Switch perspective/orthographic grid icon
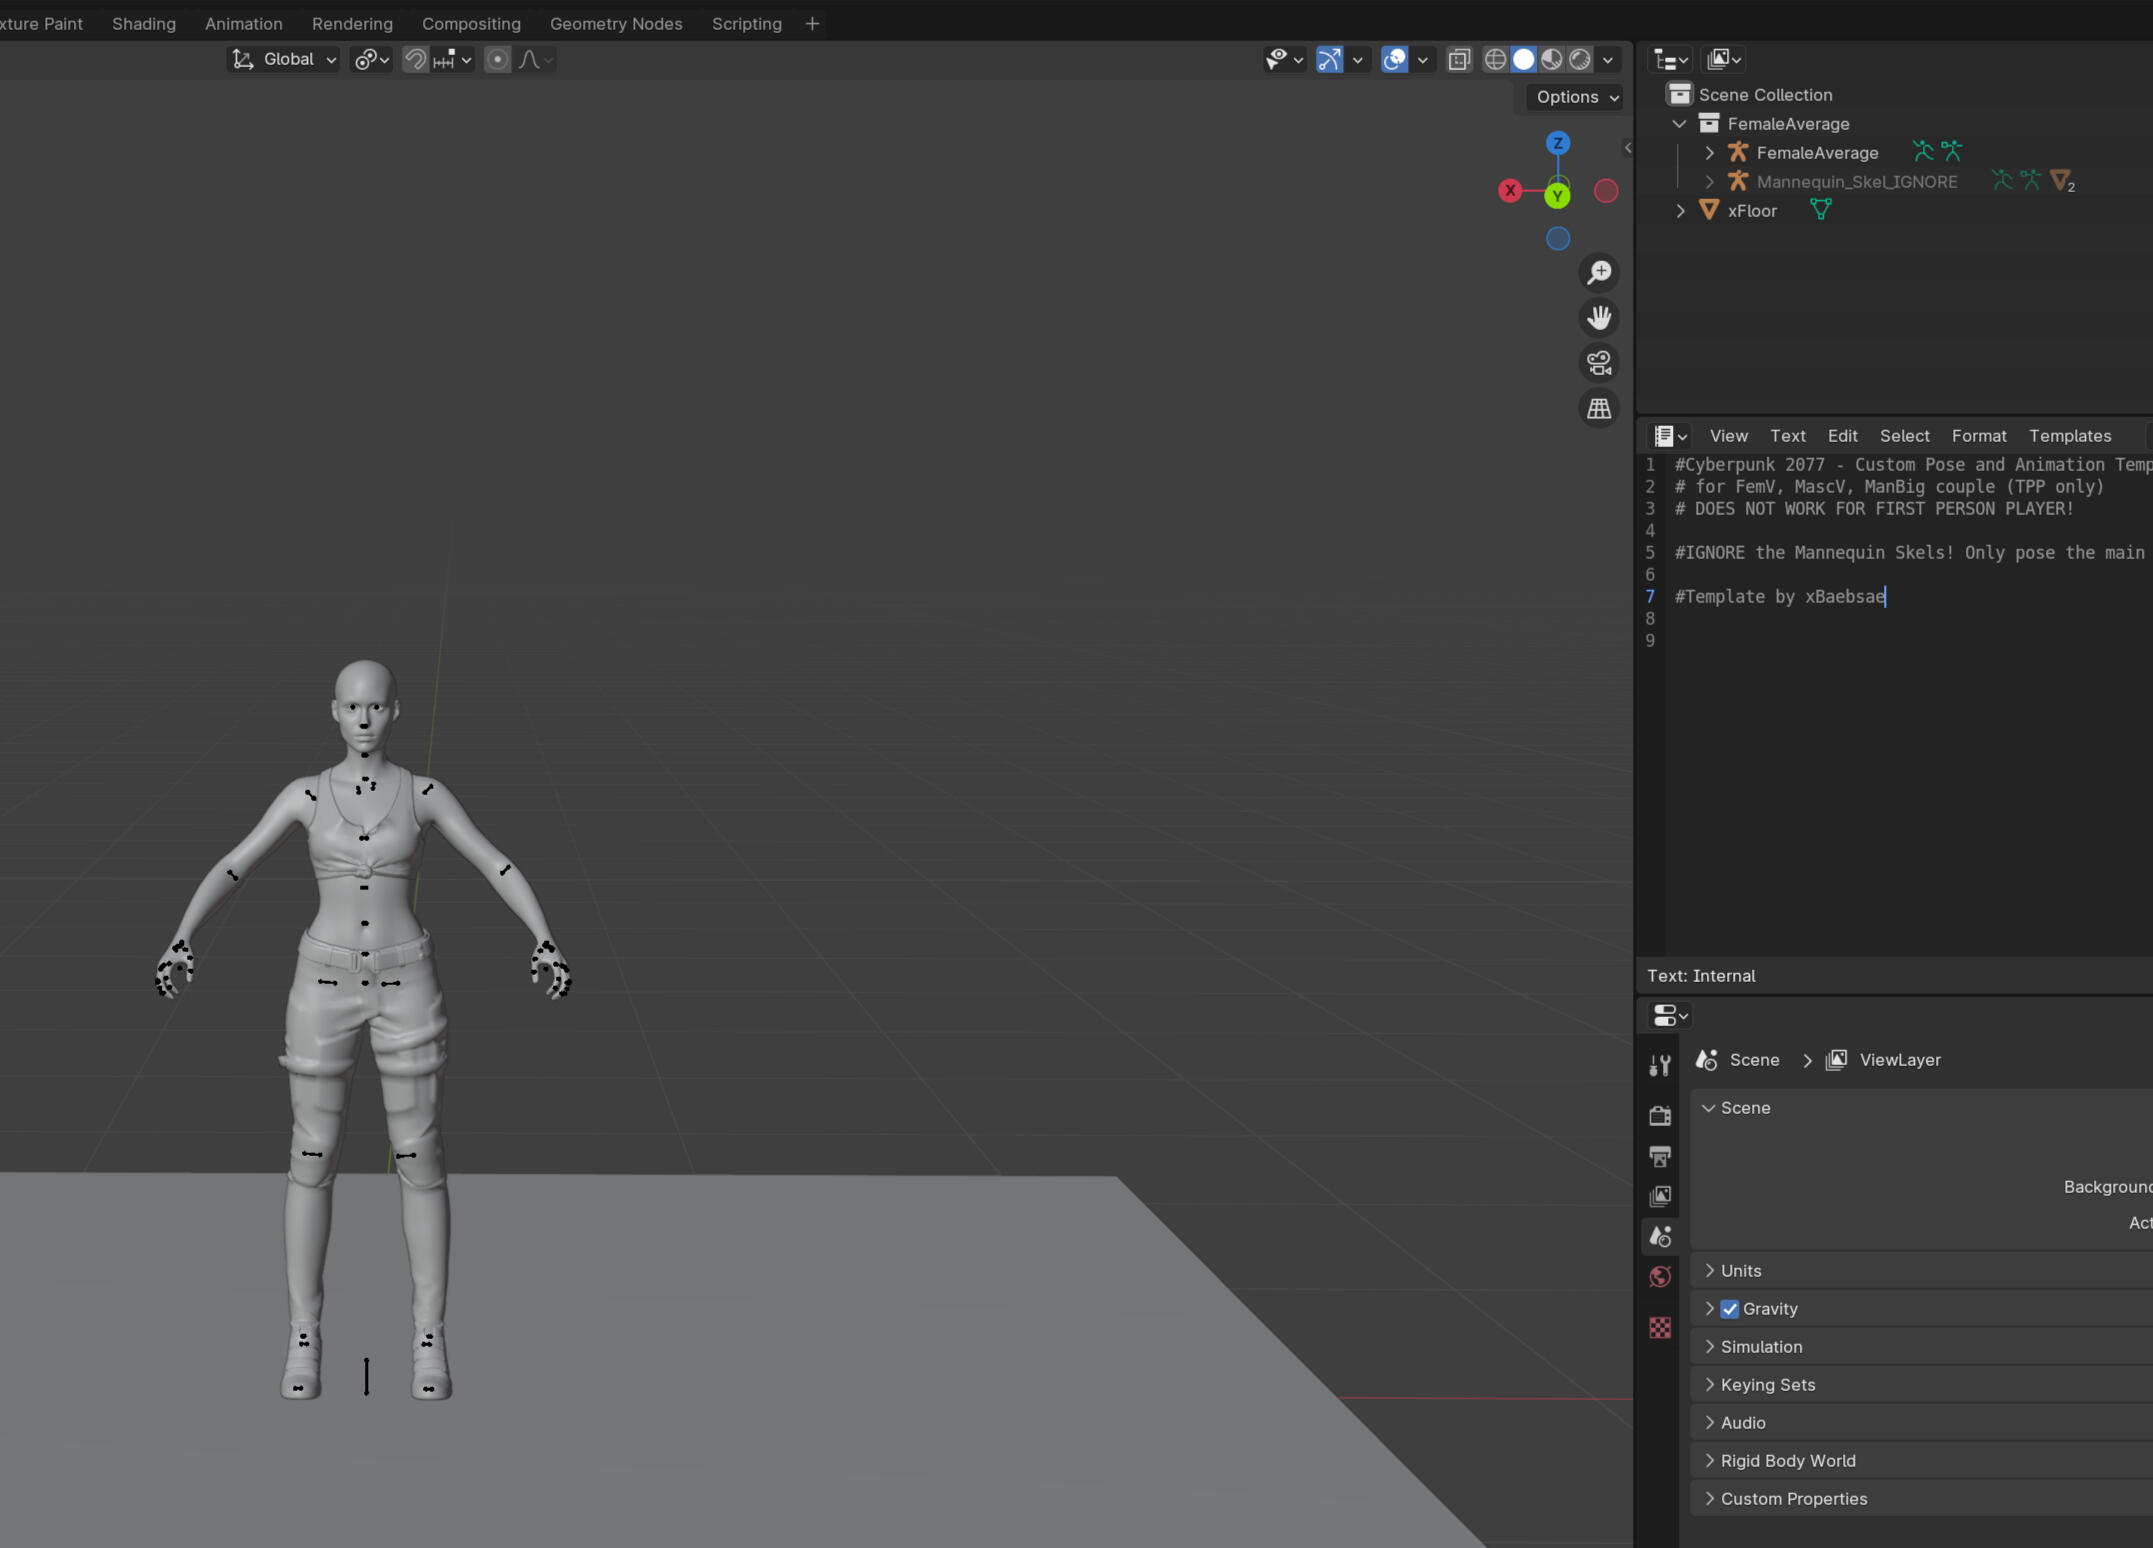Image resolution: width=2153 pixels, height=1548 pixels. pos(1599,408)
